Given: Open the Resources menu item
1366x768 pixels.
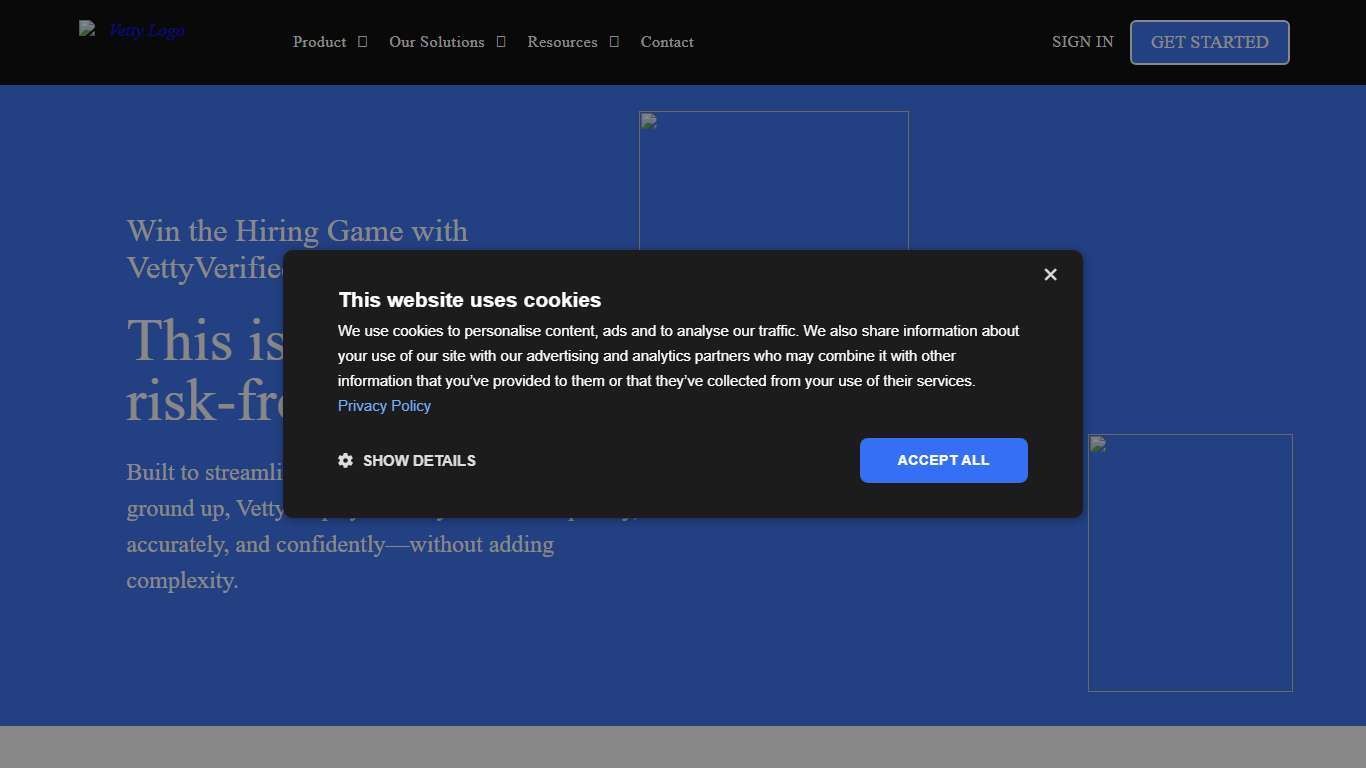Looking at the screenshot, I should point(562,42).
